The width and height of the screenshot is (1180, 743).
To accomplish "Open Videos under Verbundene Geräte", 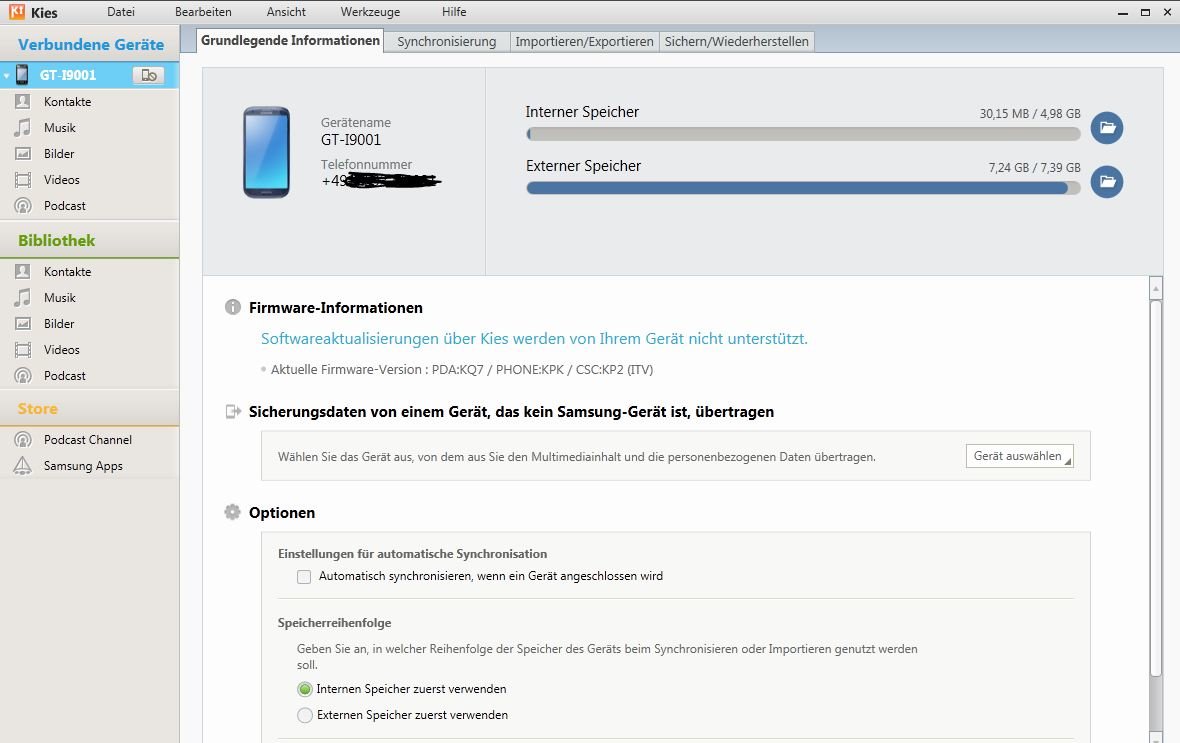I will [62, 180].
